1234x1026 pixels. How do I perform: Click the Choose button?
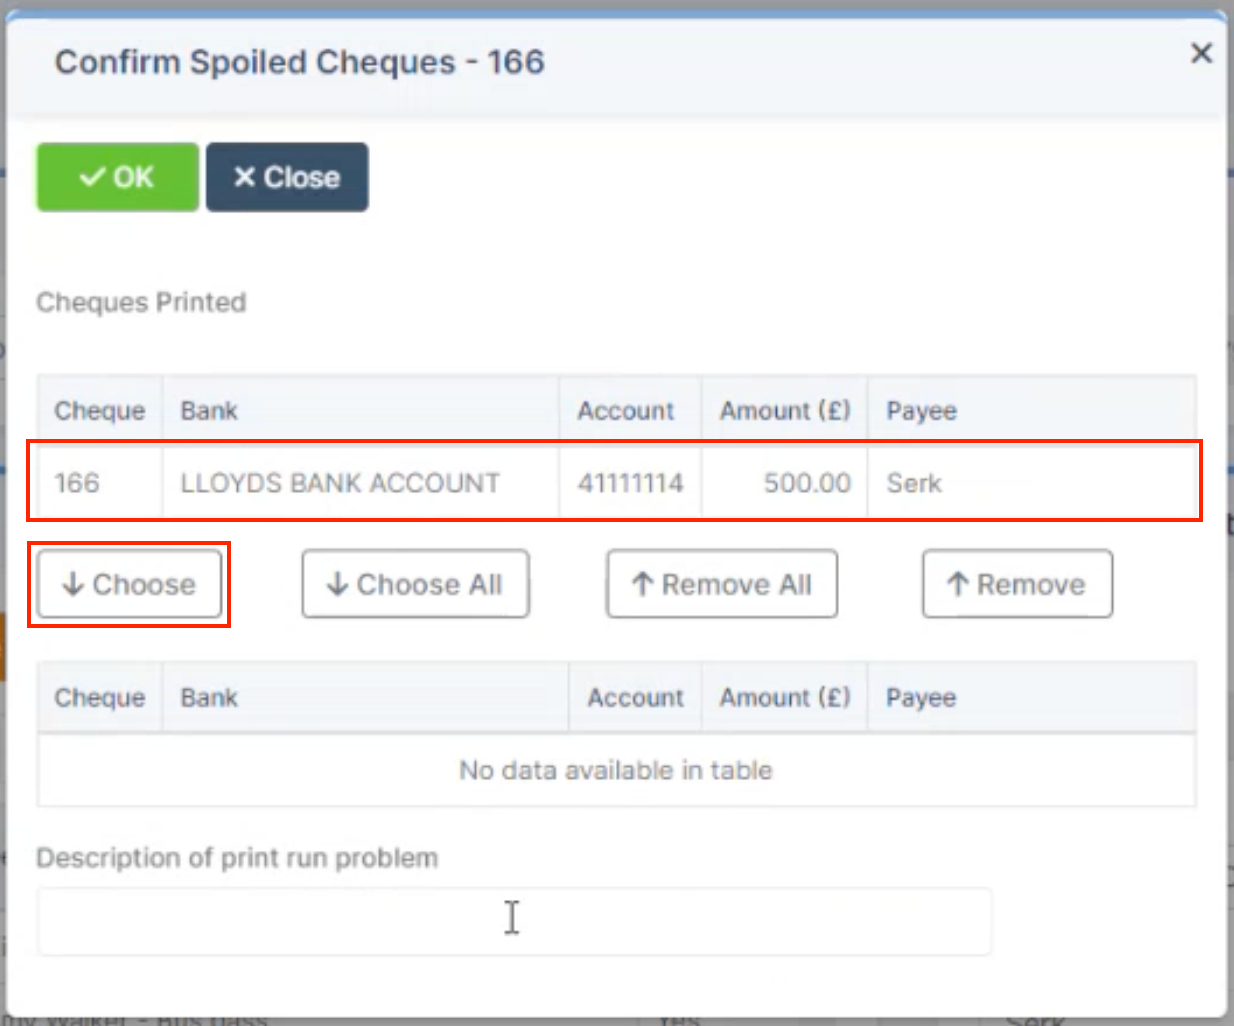pos(129,584)
